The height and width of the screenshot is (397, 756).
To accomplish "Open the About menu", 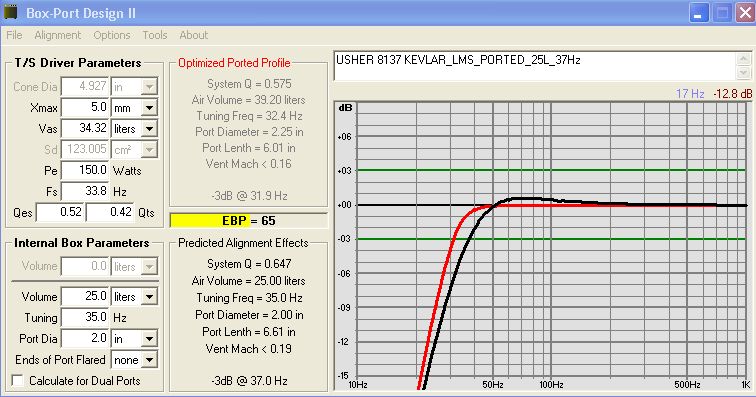I will point(193,35).
